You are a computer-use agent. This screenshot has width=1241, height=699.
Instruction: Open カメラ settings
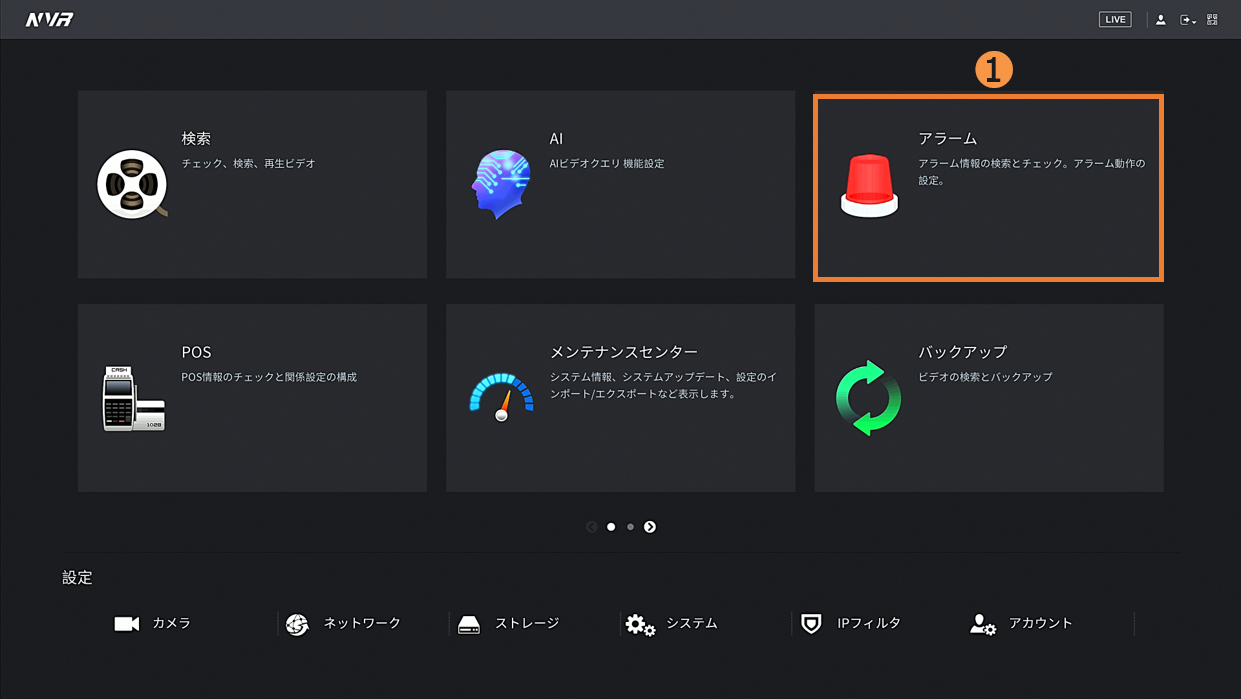pyautogui.click(x=152, y=623)
